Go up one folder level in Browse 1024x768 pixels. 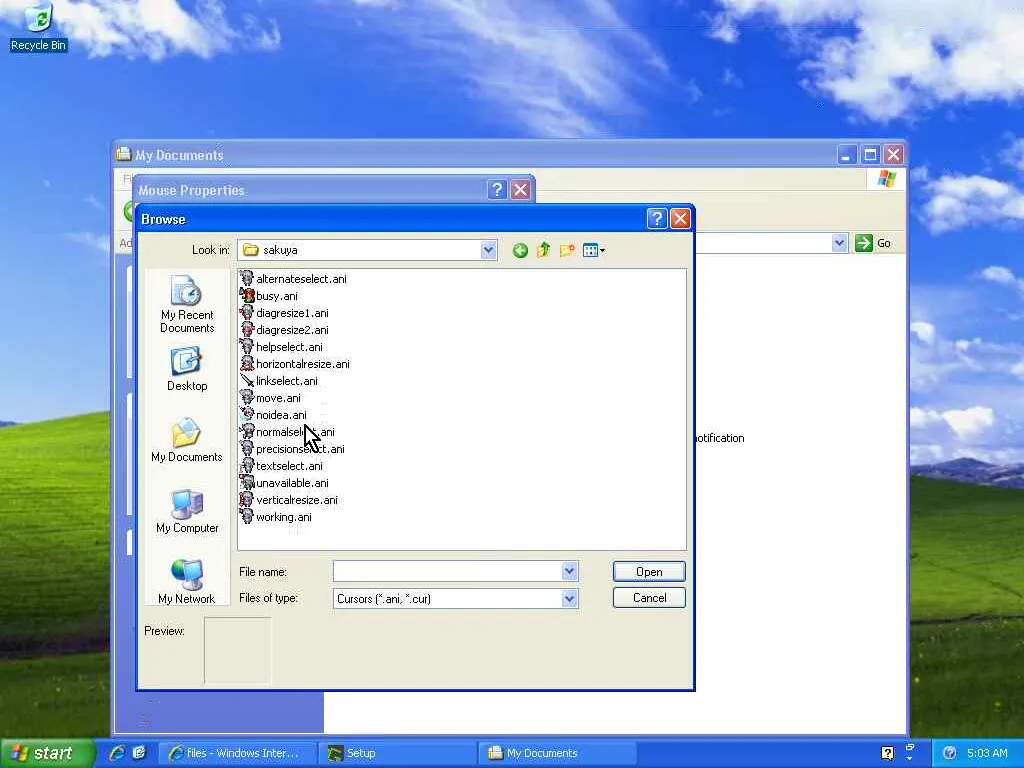pos(543,250)
